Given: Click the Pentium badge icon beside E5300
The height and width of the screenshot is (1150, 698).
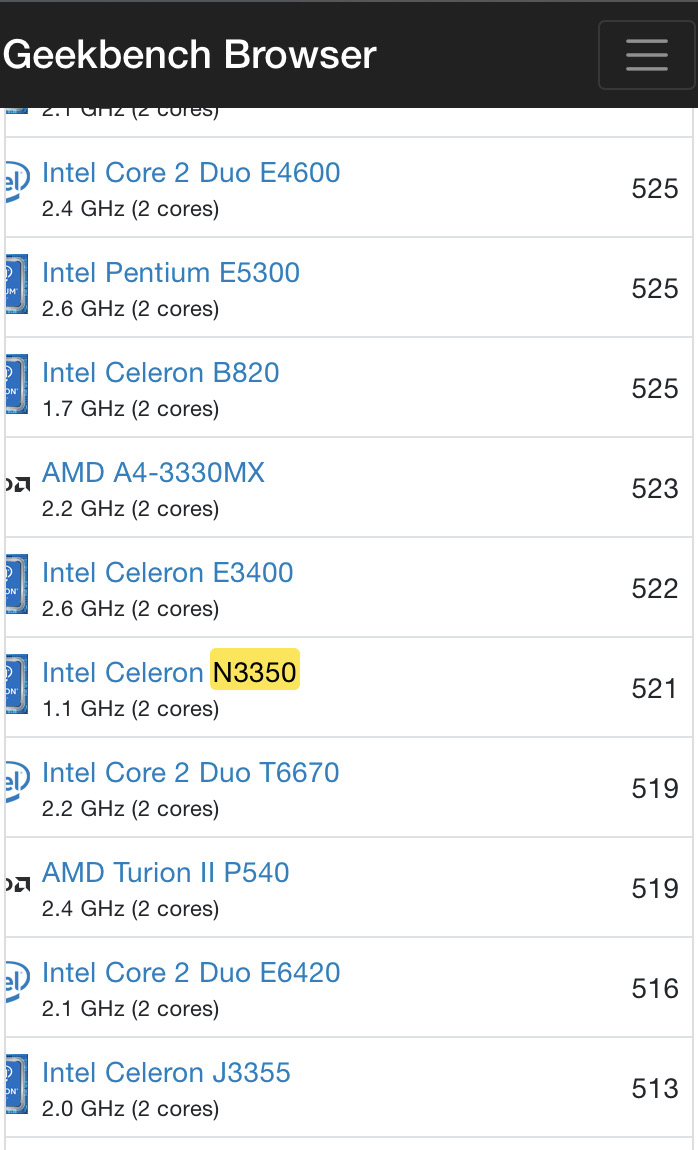Looking at the screenshot, I should (15, 283).
